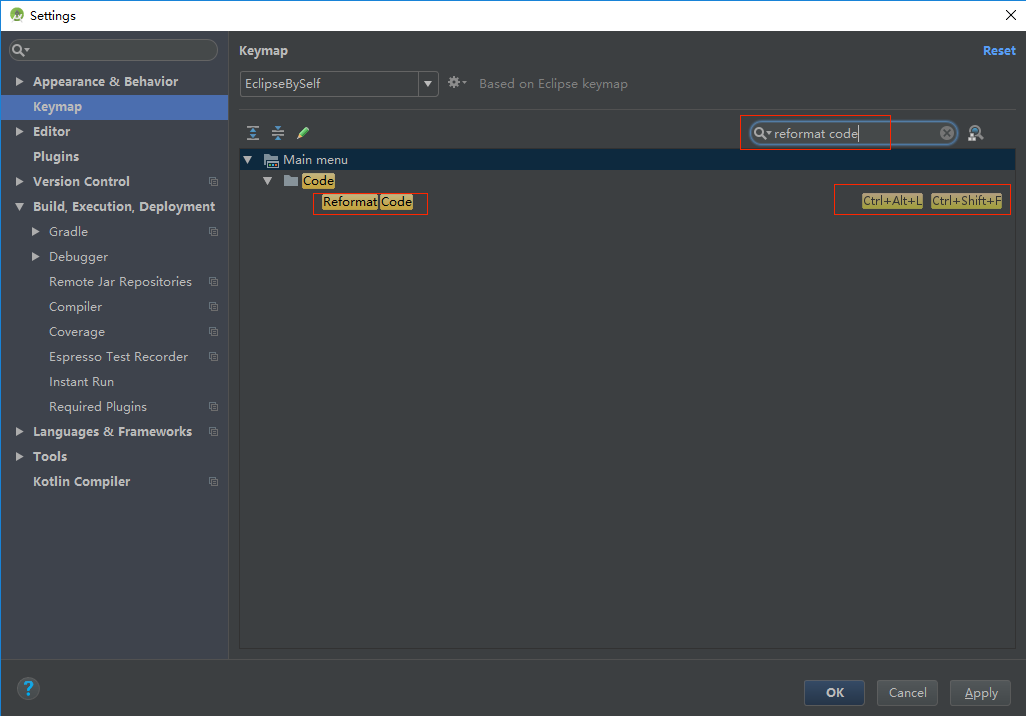
Task: Open keymap settings gear menu
Action: click(455, 83)
